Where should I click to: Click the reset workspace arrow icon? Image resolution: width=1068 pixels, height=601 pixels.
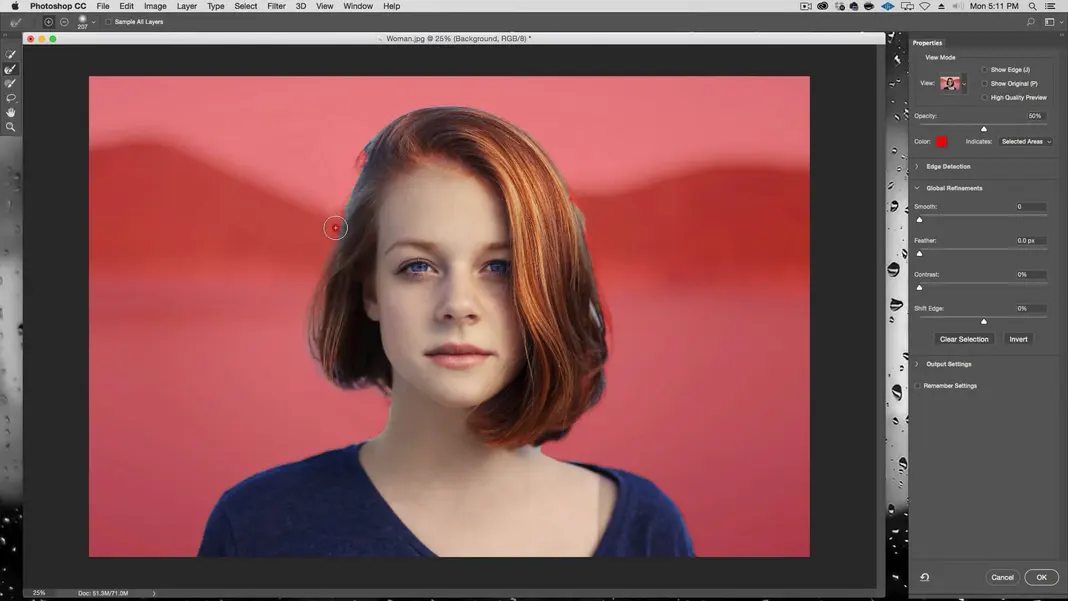click(924, 577)
